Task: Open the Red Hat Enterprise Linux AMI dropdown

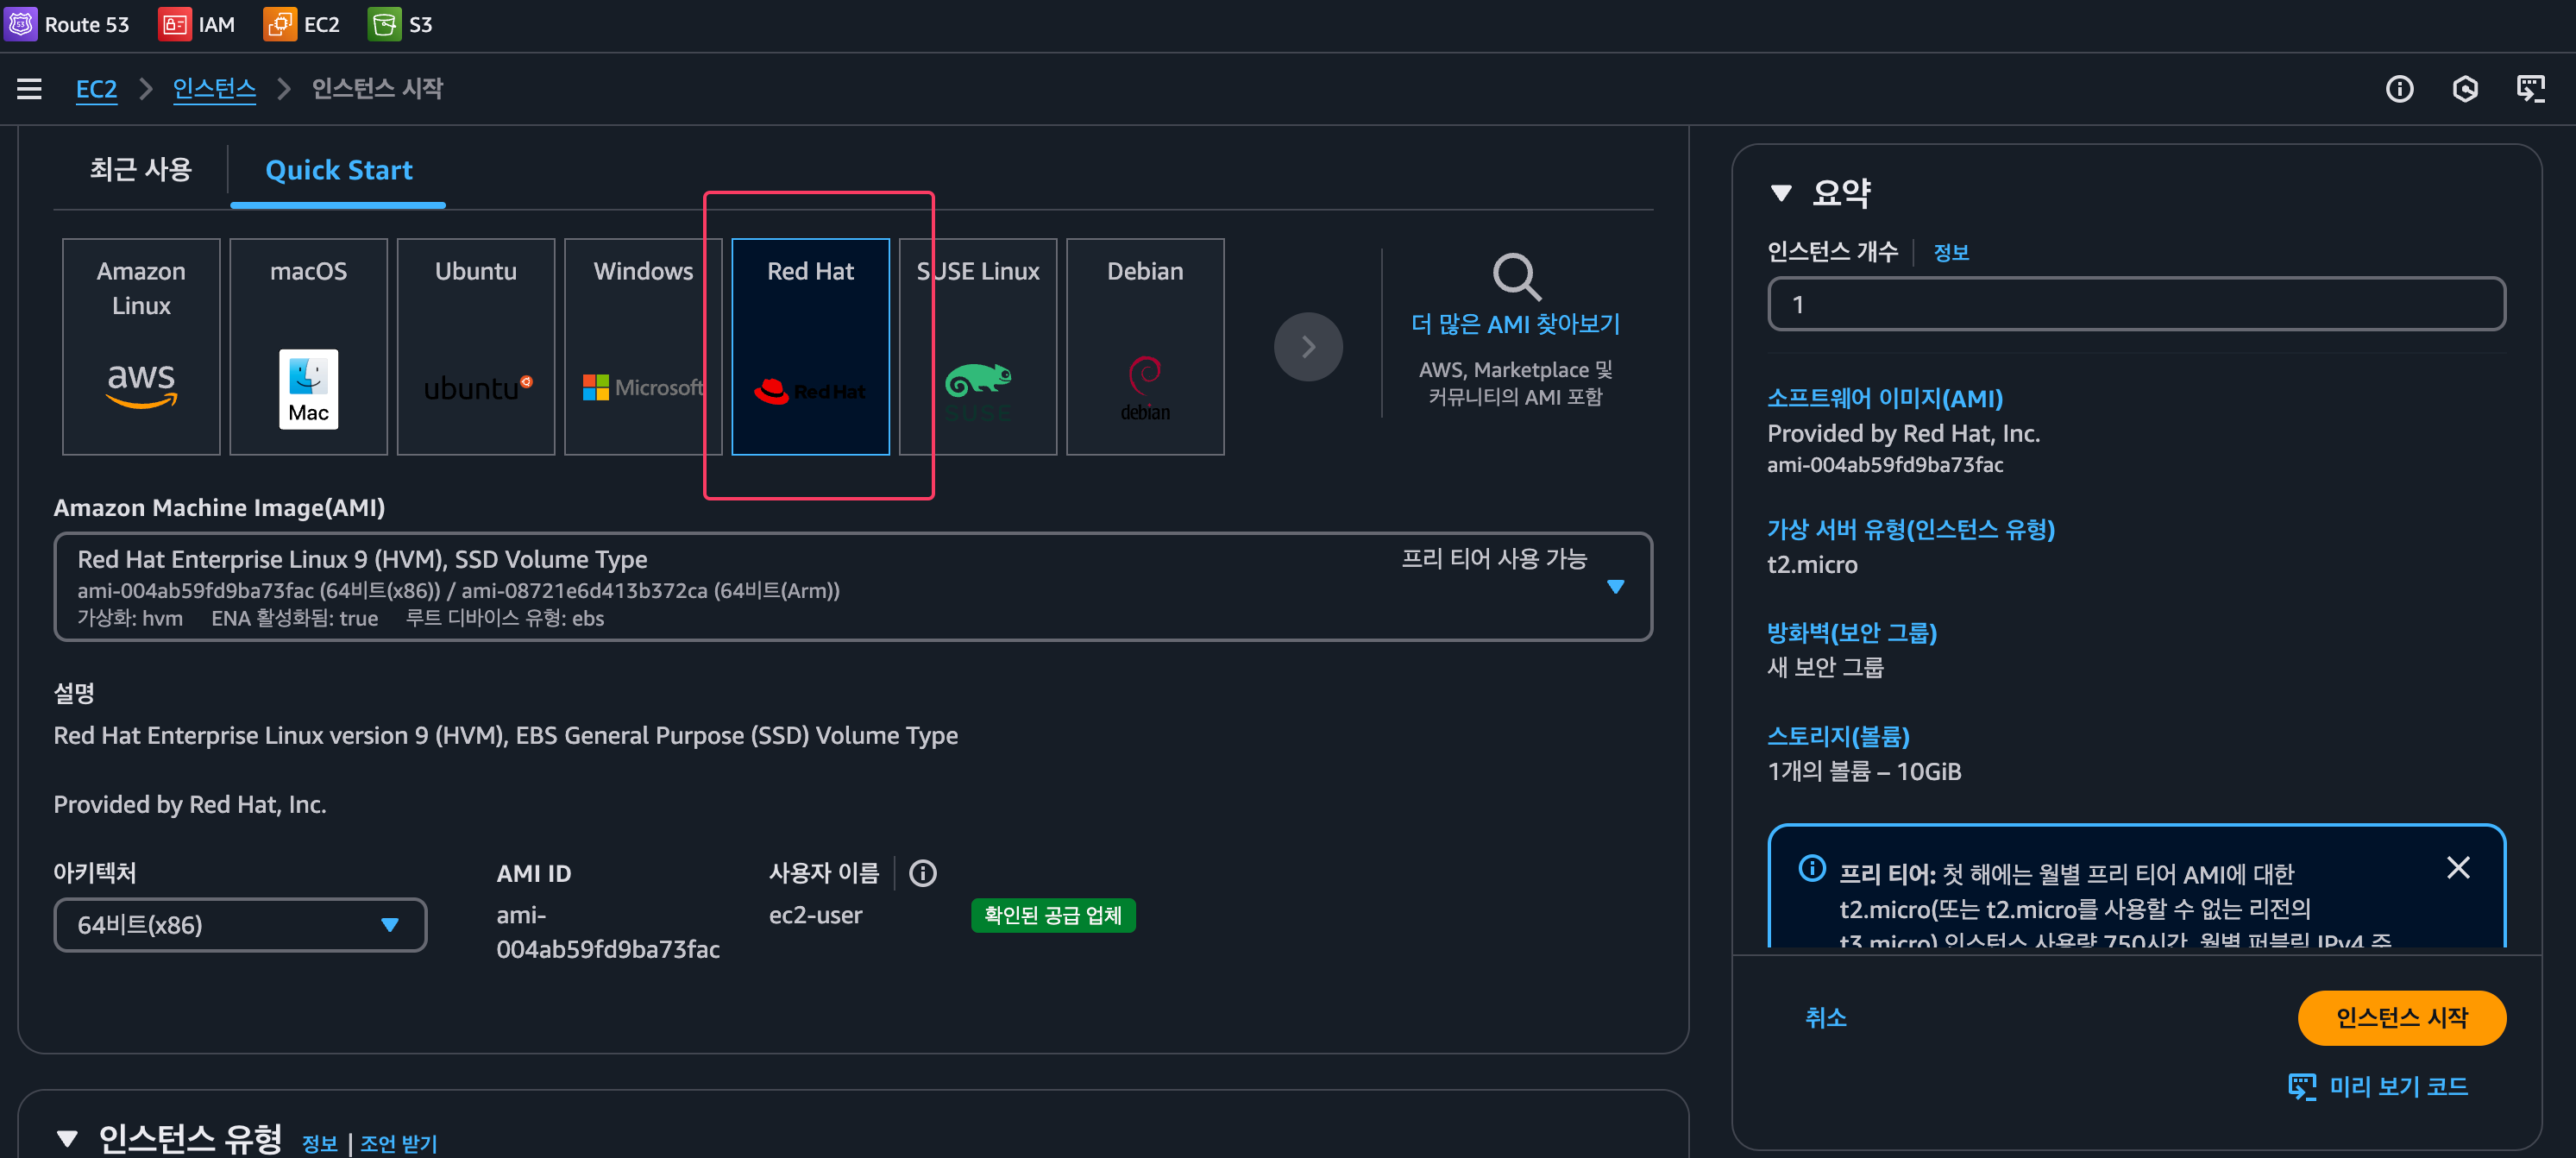Action: [x=1615, y=587]
